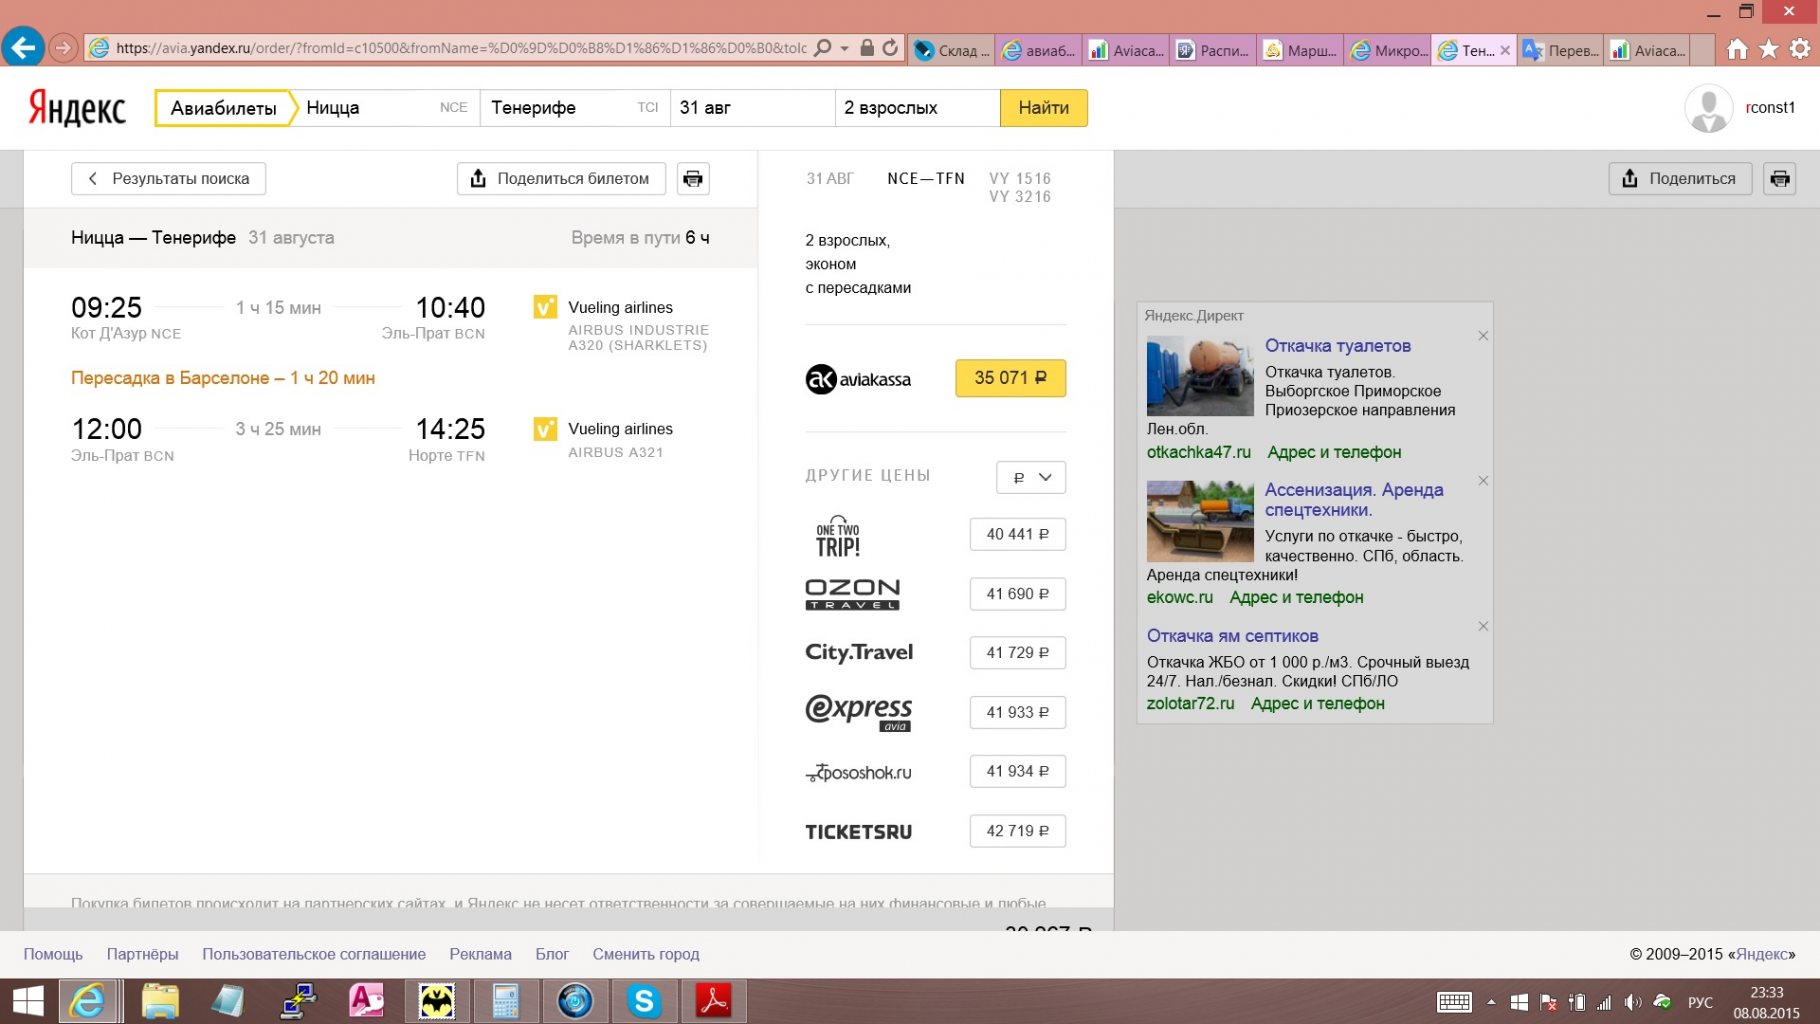Click the Сменить город link
The height and width of the screenshot is (1024, 1820).
[x=646, y=955]
